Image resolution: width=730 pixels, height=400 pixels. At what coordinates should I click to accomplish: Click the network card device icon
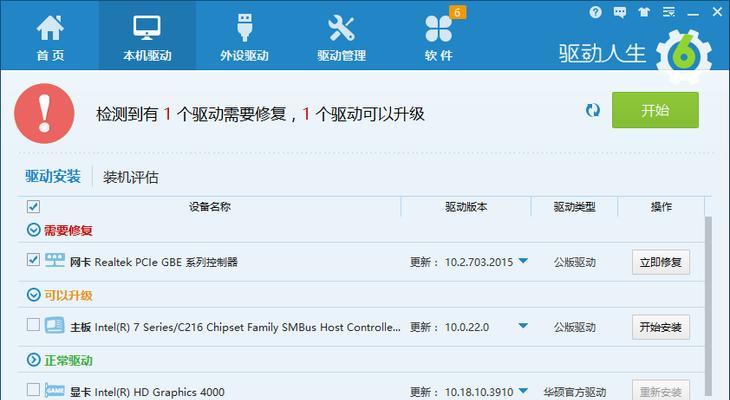(54, 260)
